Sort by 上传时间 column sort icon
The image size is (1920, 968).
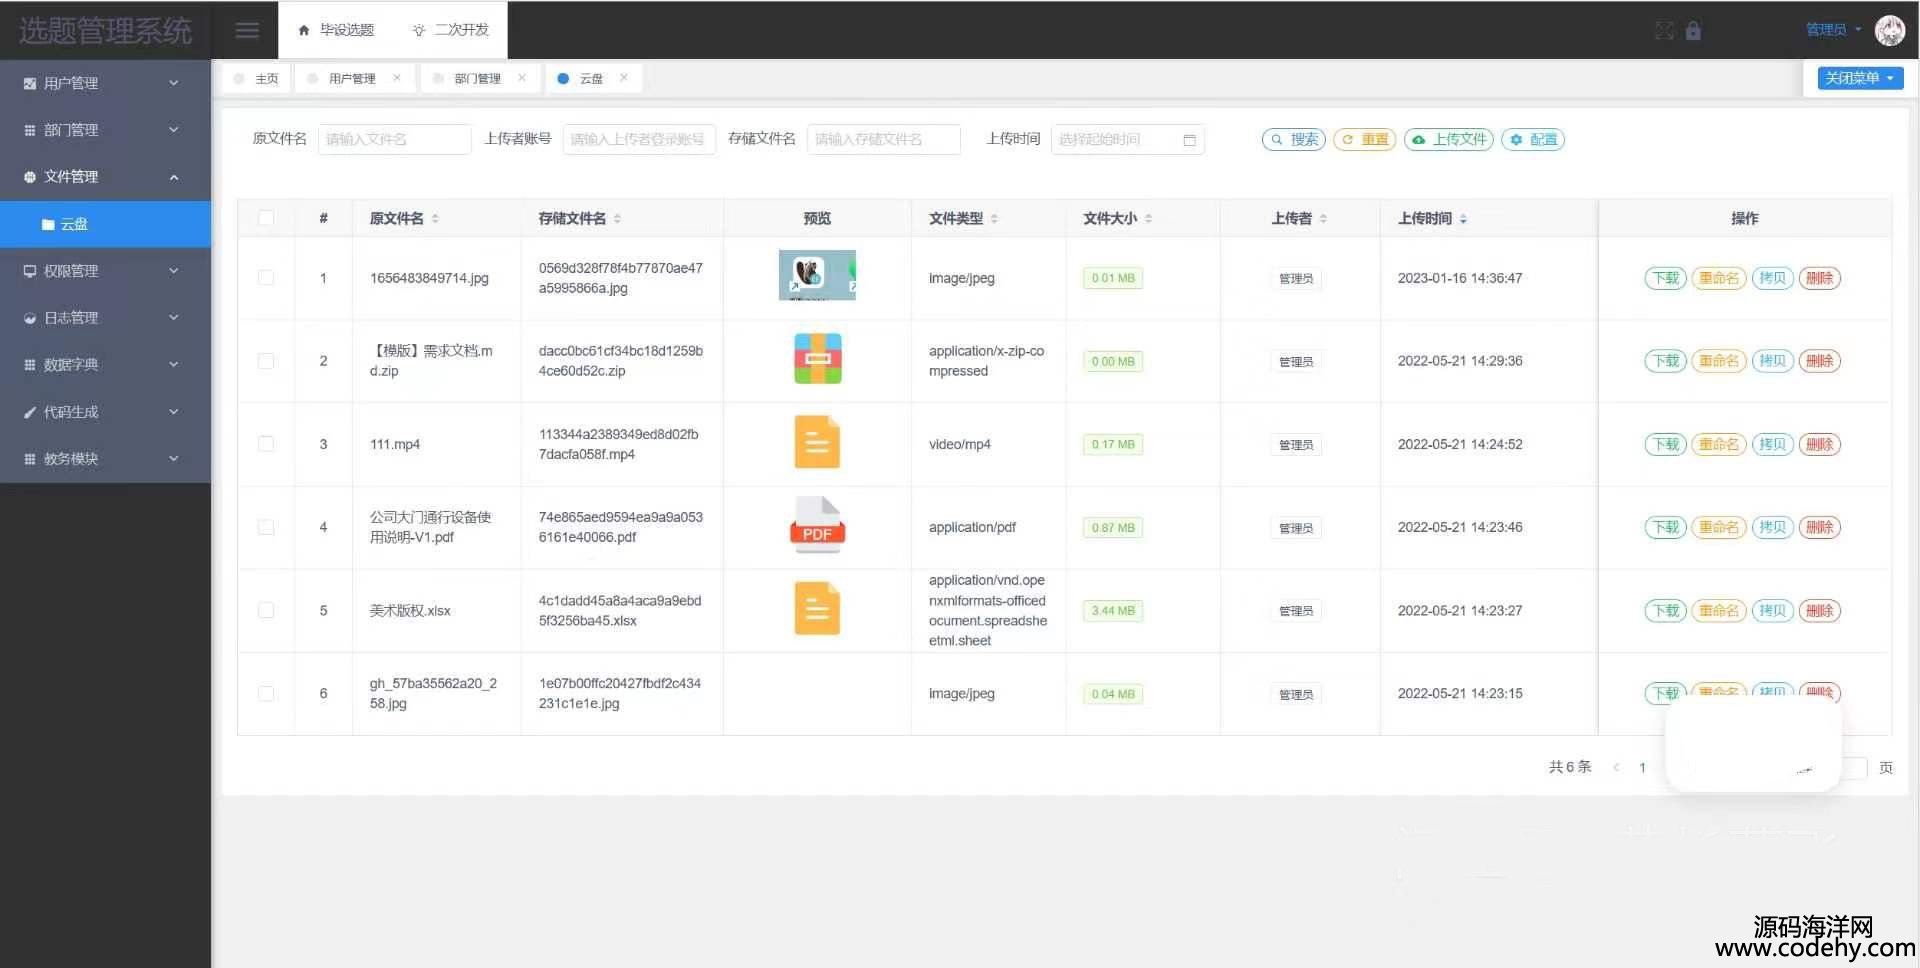click(x=1463, y=218)
